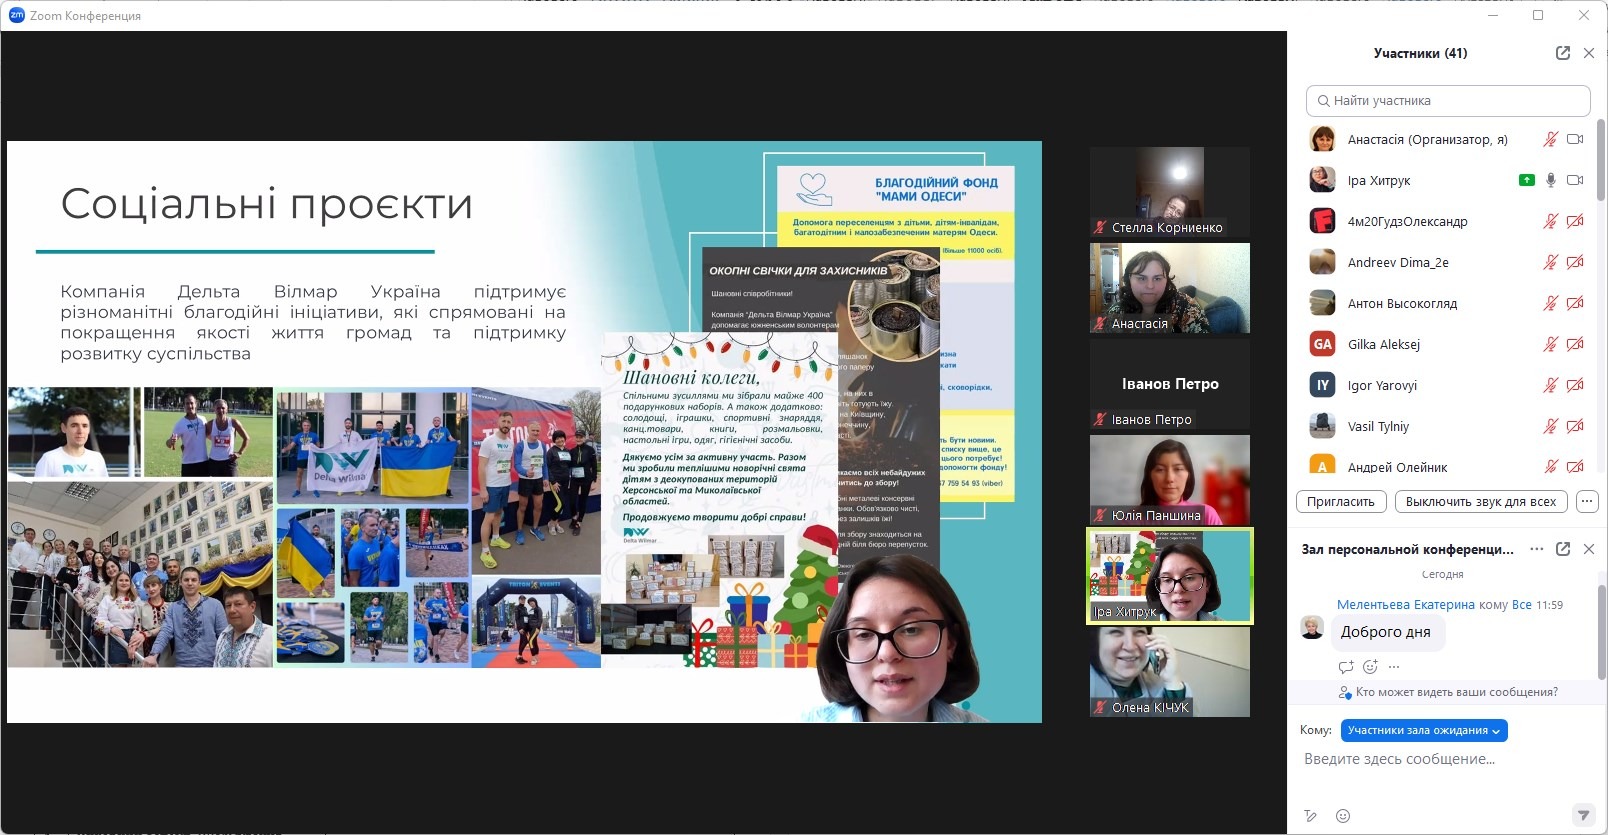Click Andreev Dima_2e disabled camera icon
1608x835 pixels.
pyautogui.click(x=1575, y=262)
